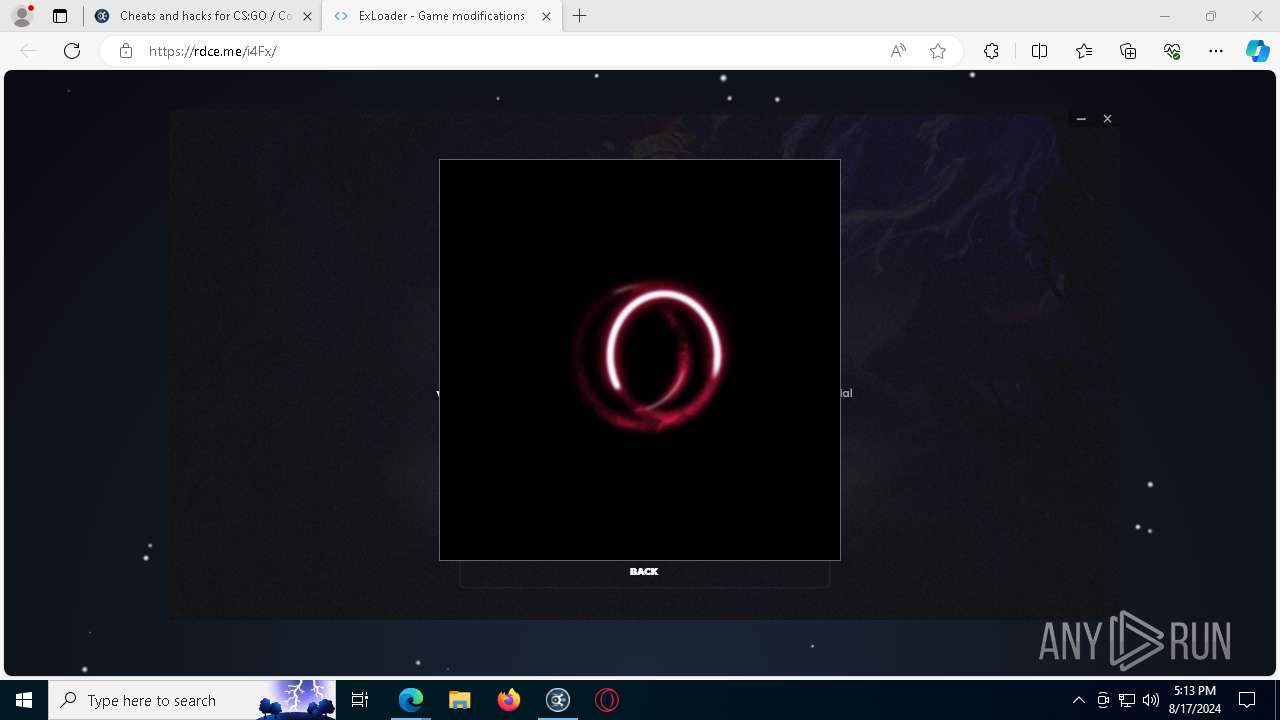Open File Explorer from taskbar

[x=460, y=700]
